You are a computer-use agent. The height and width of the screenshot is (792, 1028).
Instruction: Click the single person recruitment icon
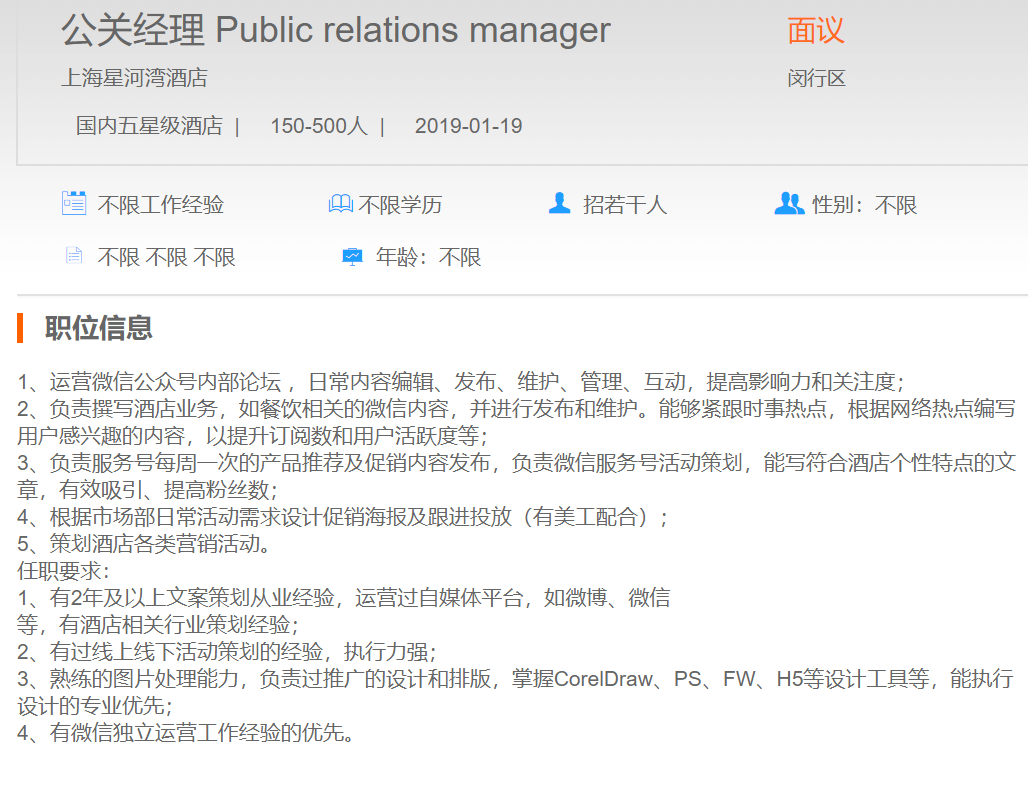(559, 204)
